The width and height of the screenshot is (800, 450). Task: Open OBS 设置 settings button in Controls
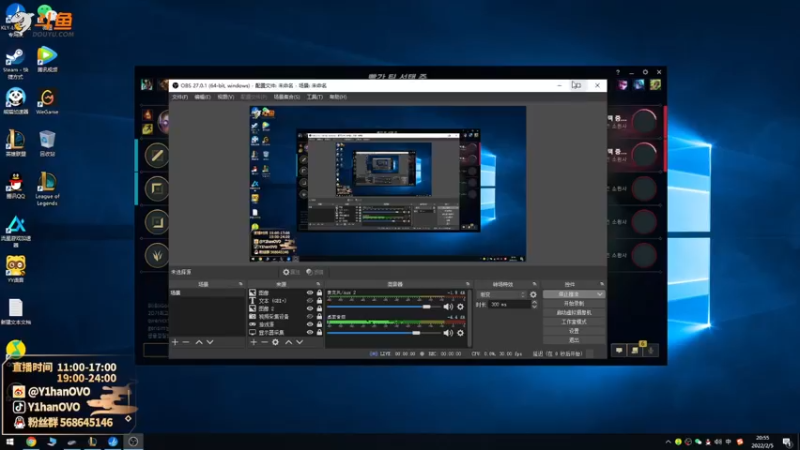(574, 331)
